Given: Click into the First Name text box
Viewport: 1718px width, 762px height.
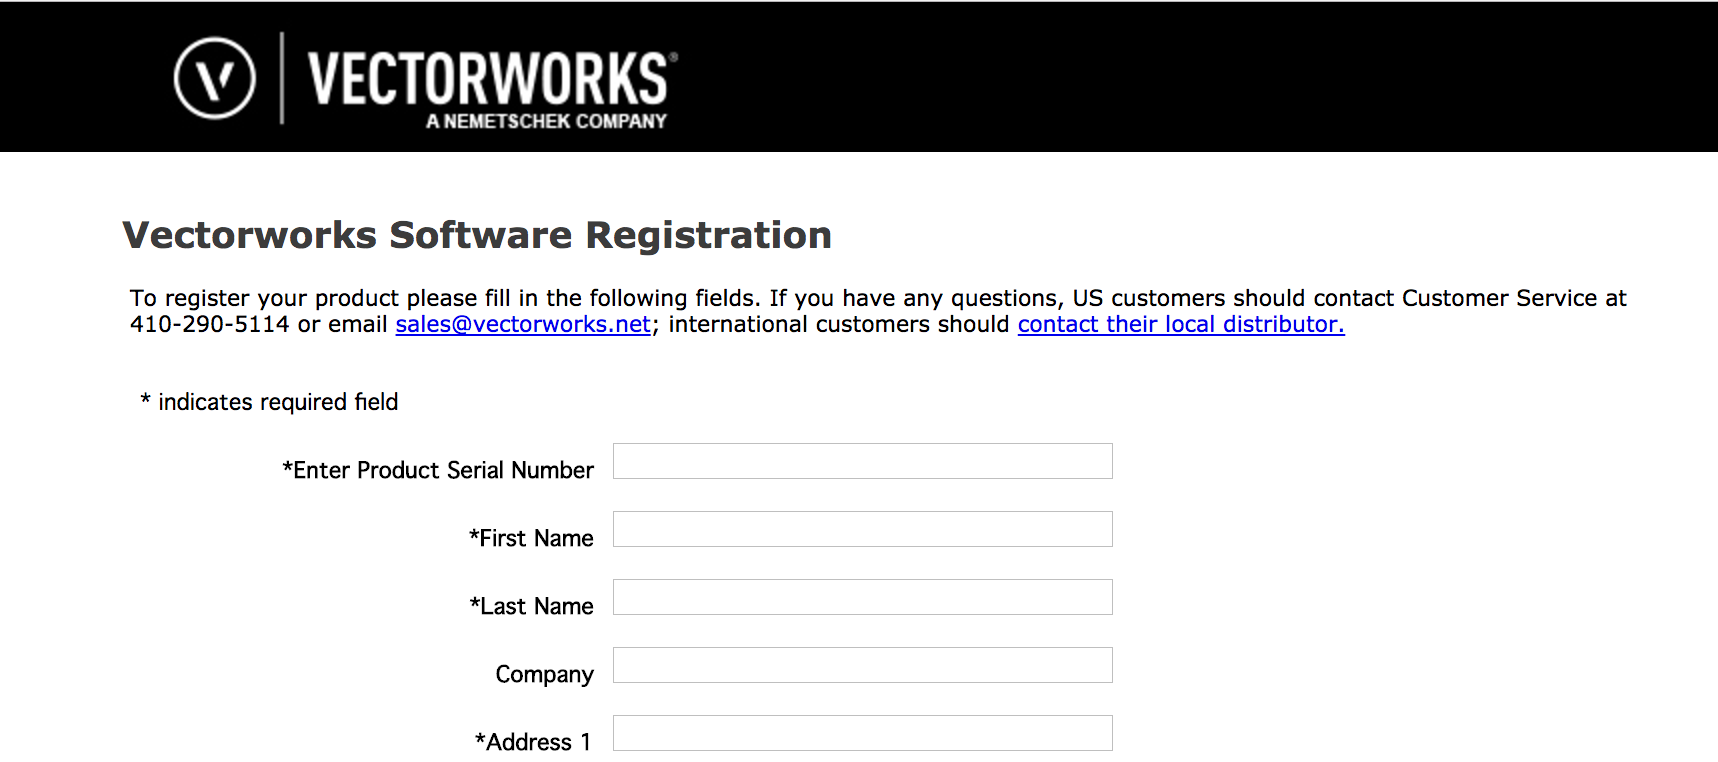Looking at the screenshot, I should (x=862, y=529).
